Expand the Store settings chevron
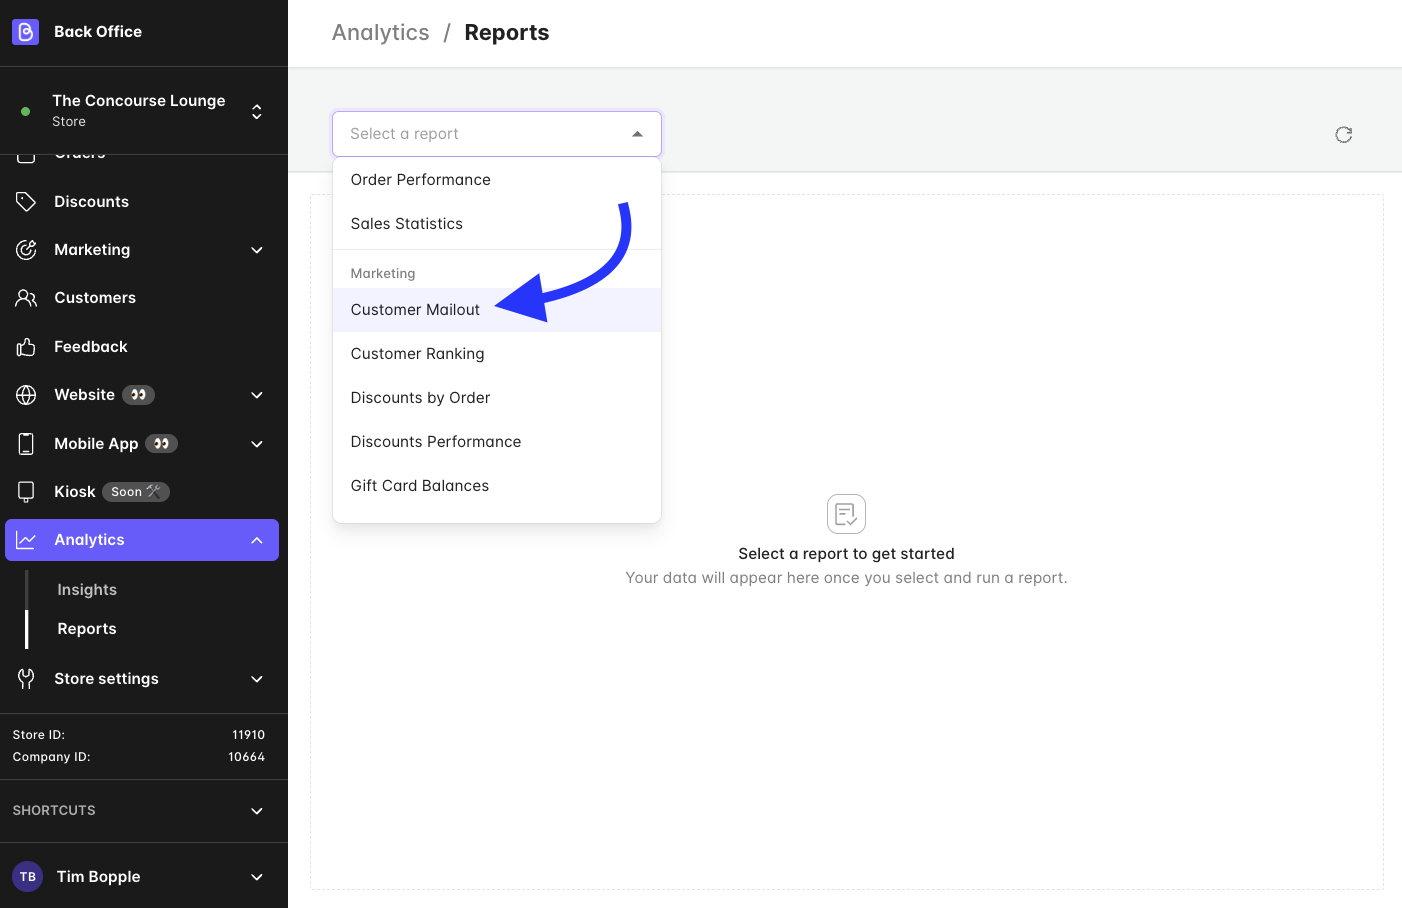 tap(257, 679)
